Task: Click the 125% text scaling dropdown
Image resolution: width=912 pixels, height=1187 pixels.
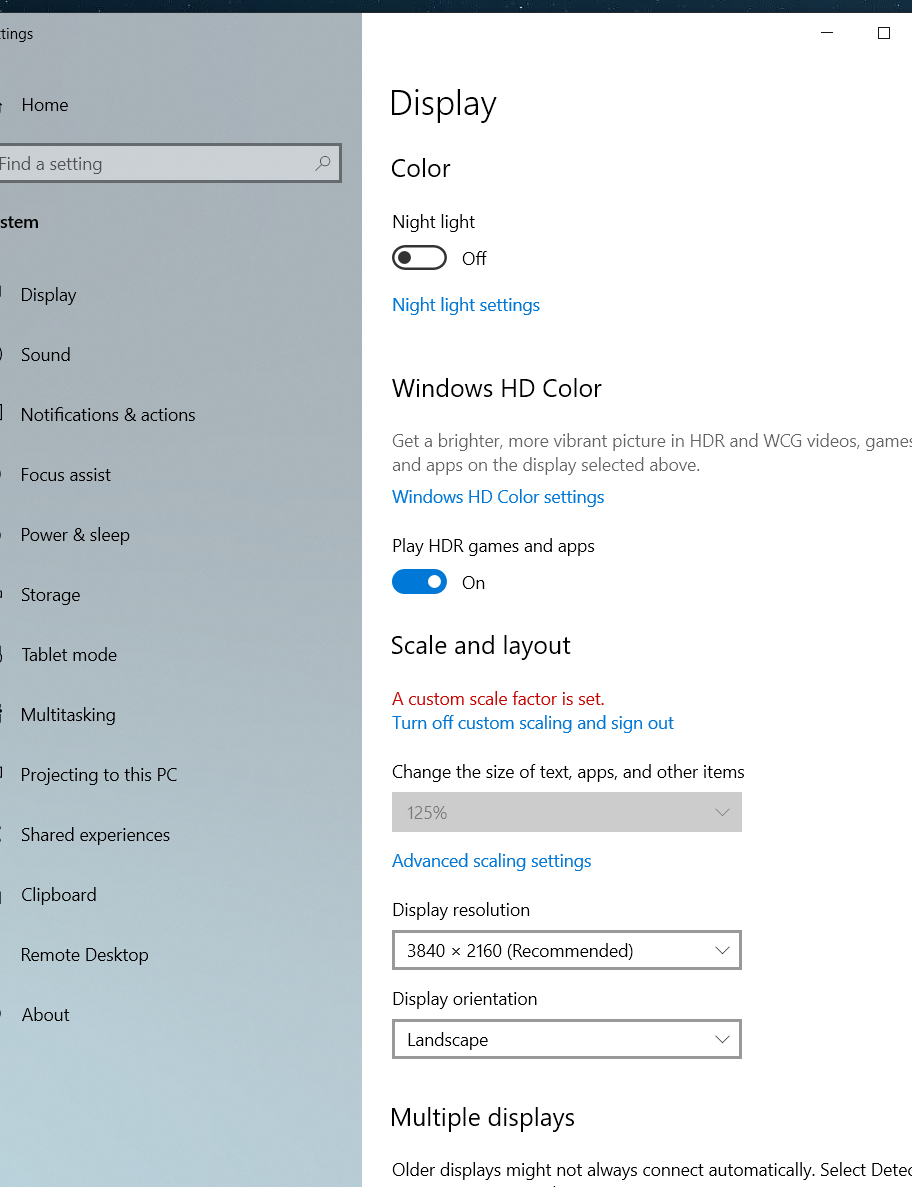Action: [567, 812]
